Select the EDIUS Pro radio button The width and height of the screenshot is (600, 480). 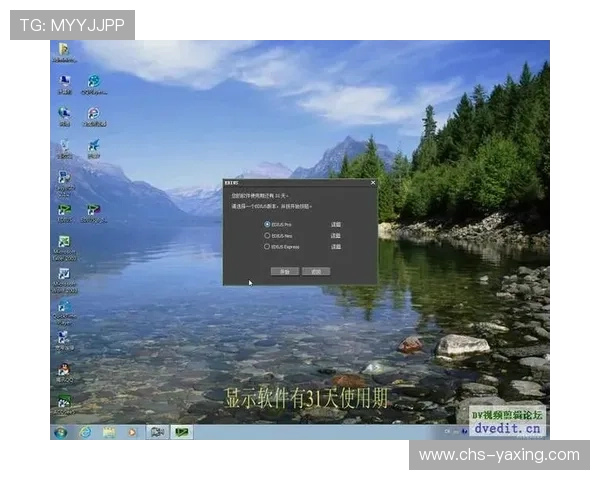tap(267, 224)
